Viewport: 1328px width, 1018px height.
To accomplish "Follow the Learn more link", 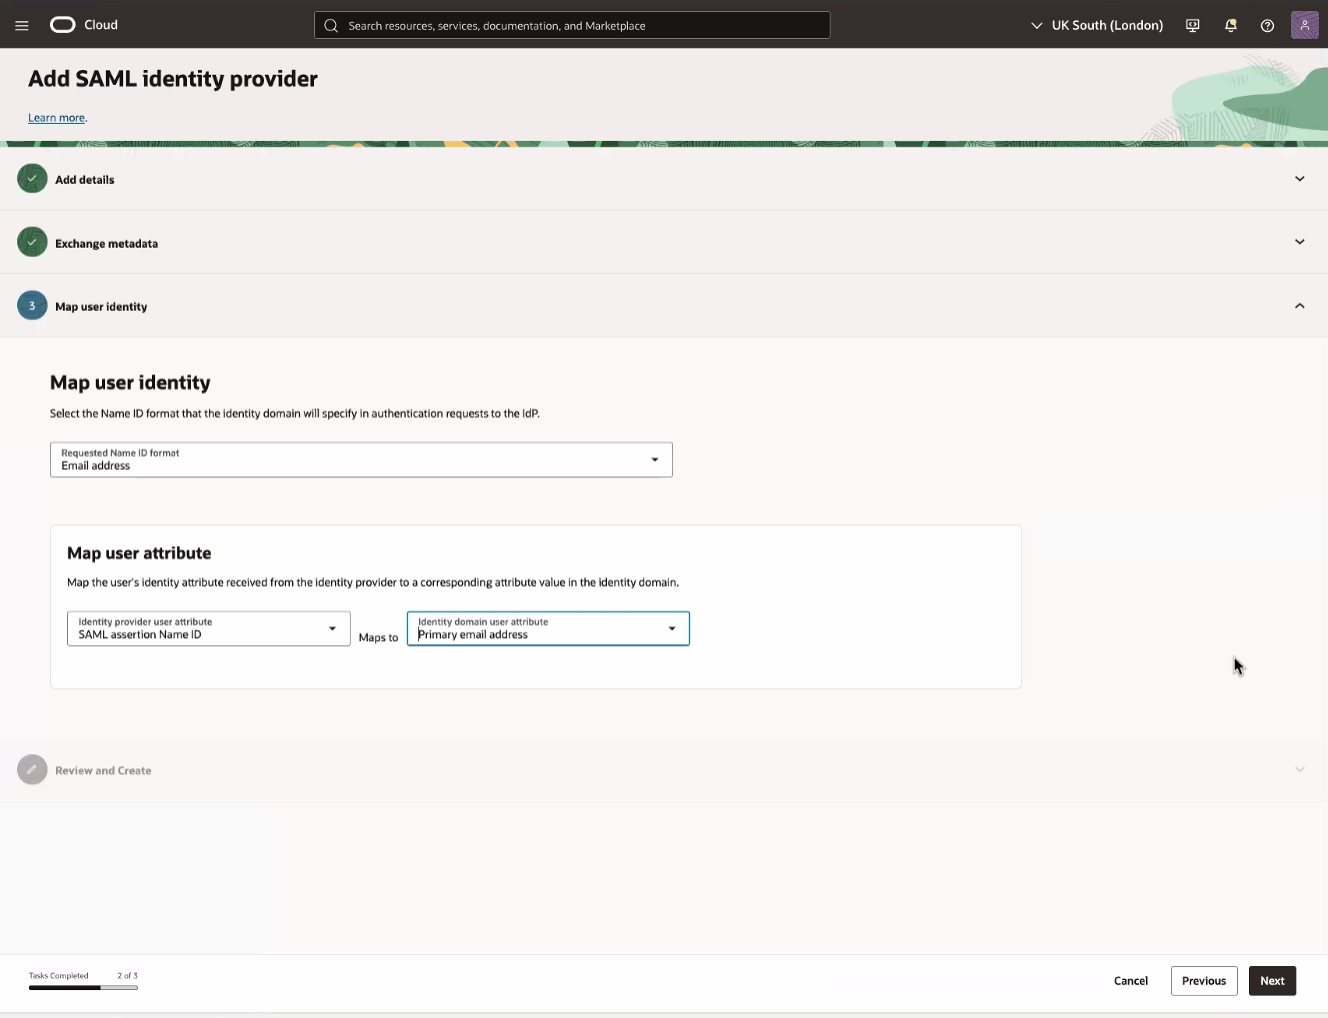I will 56,117.
